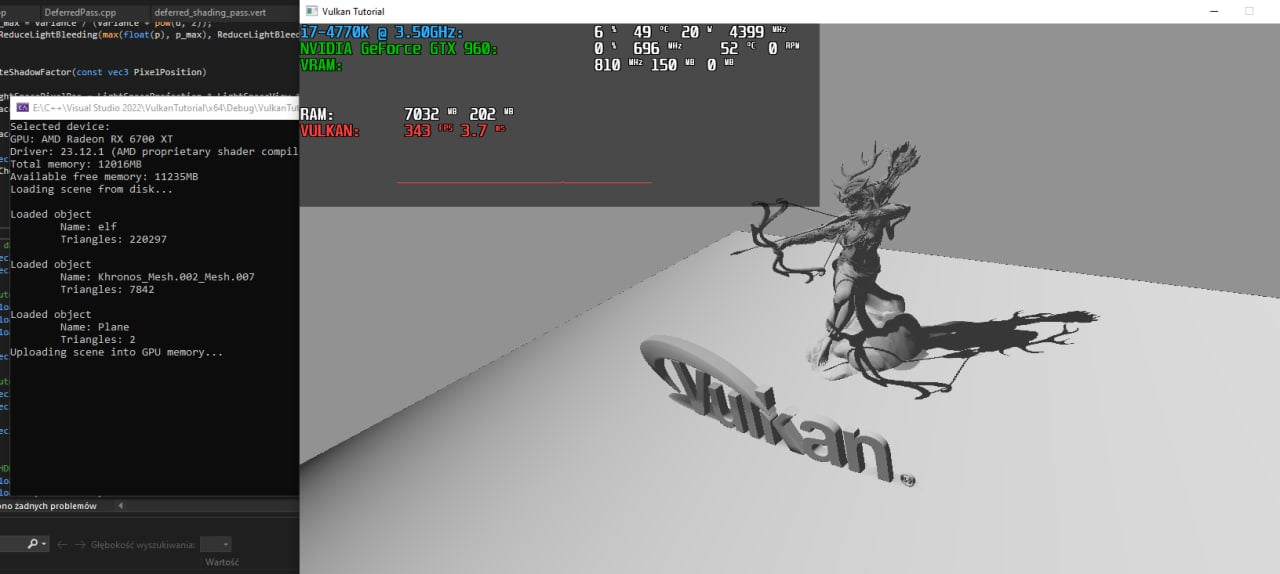
Task: Click the green 'VRAM:' overlay label
Action: click(x=322, y=64)
